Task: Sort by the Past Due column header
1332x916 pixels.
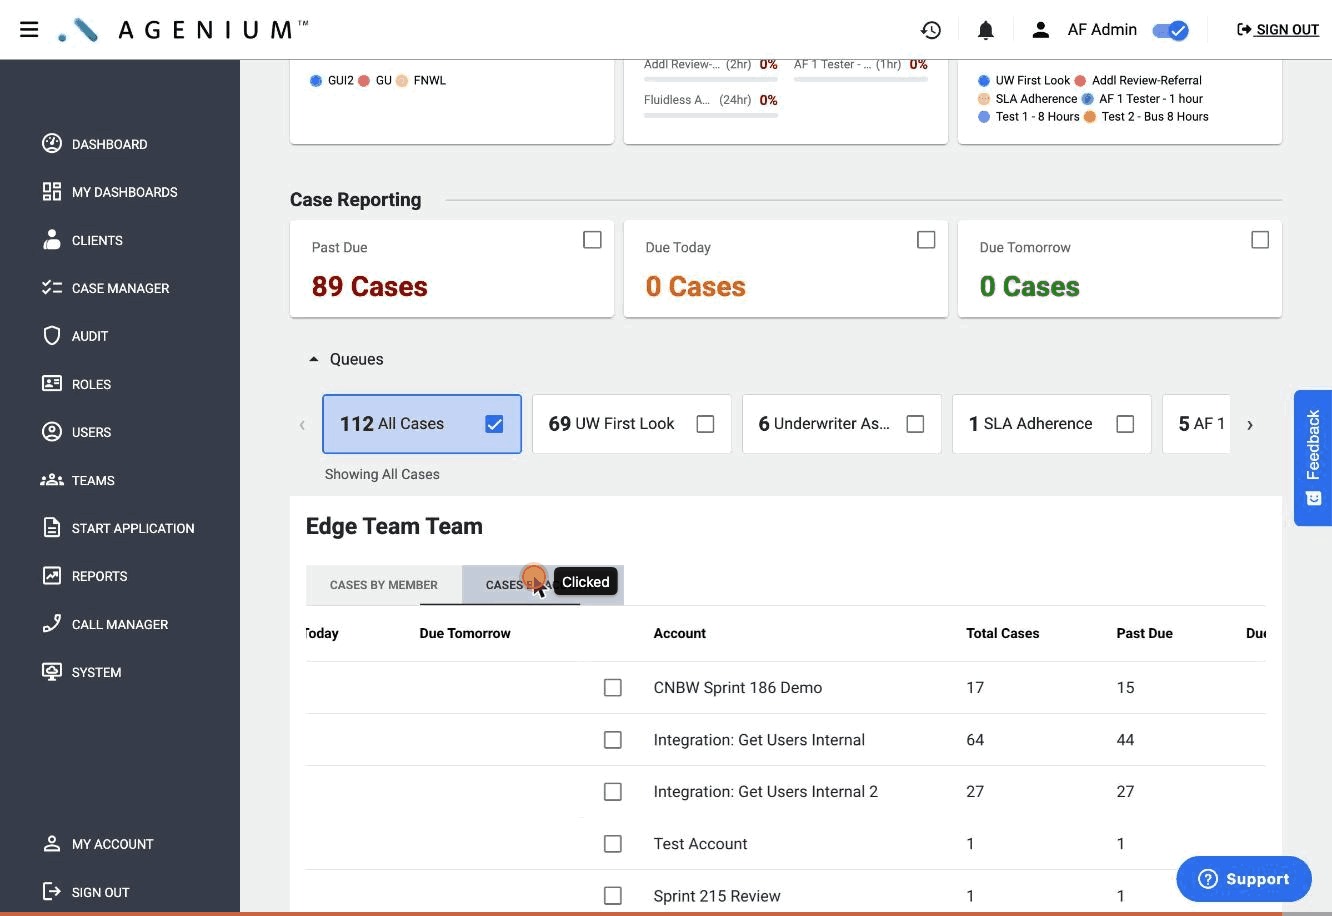Action: pyautogui.click(x=1144, y=633)
